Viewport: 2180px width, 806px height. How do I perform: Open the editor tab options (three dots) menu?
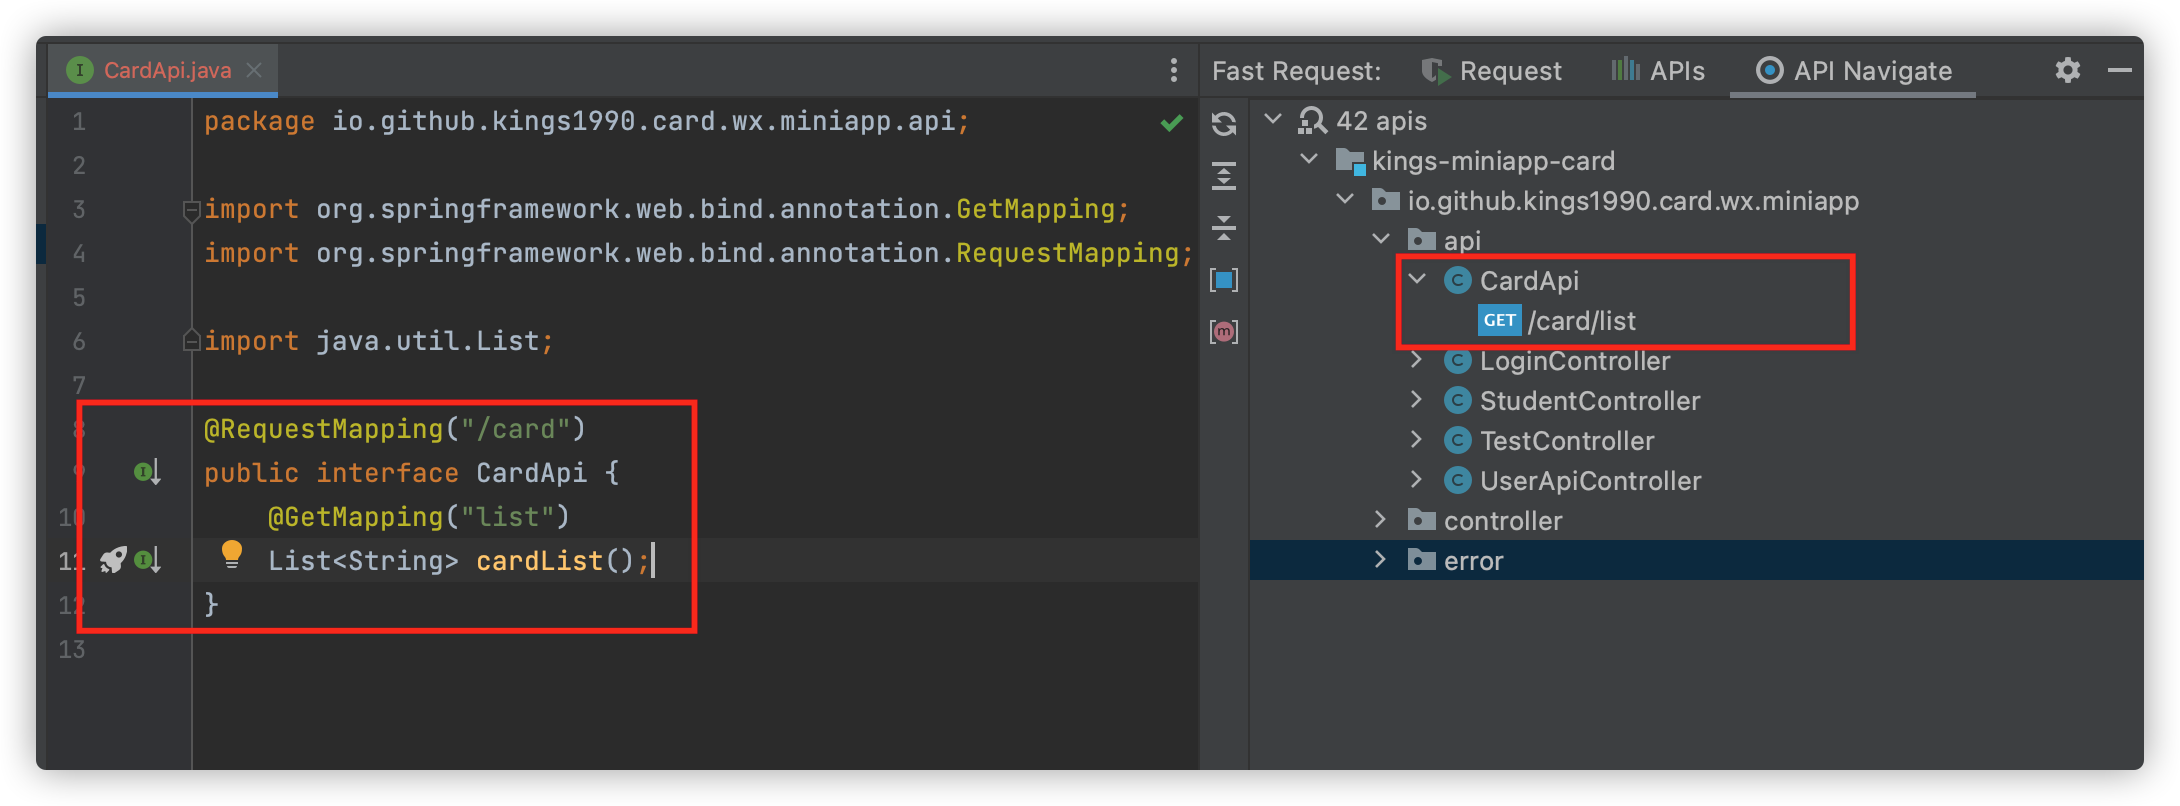tap(1173, 70)
